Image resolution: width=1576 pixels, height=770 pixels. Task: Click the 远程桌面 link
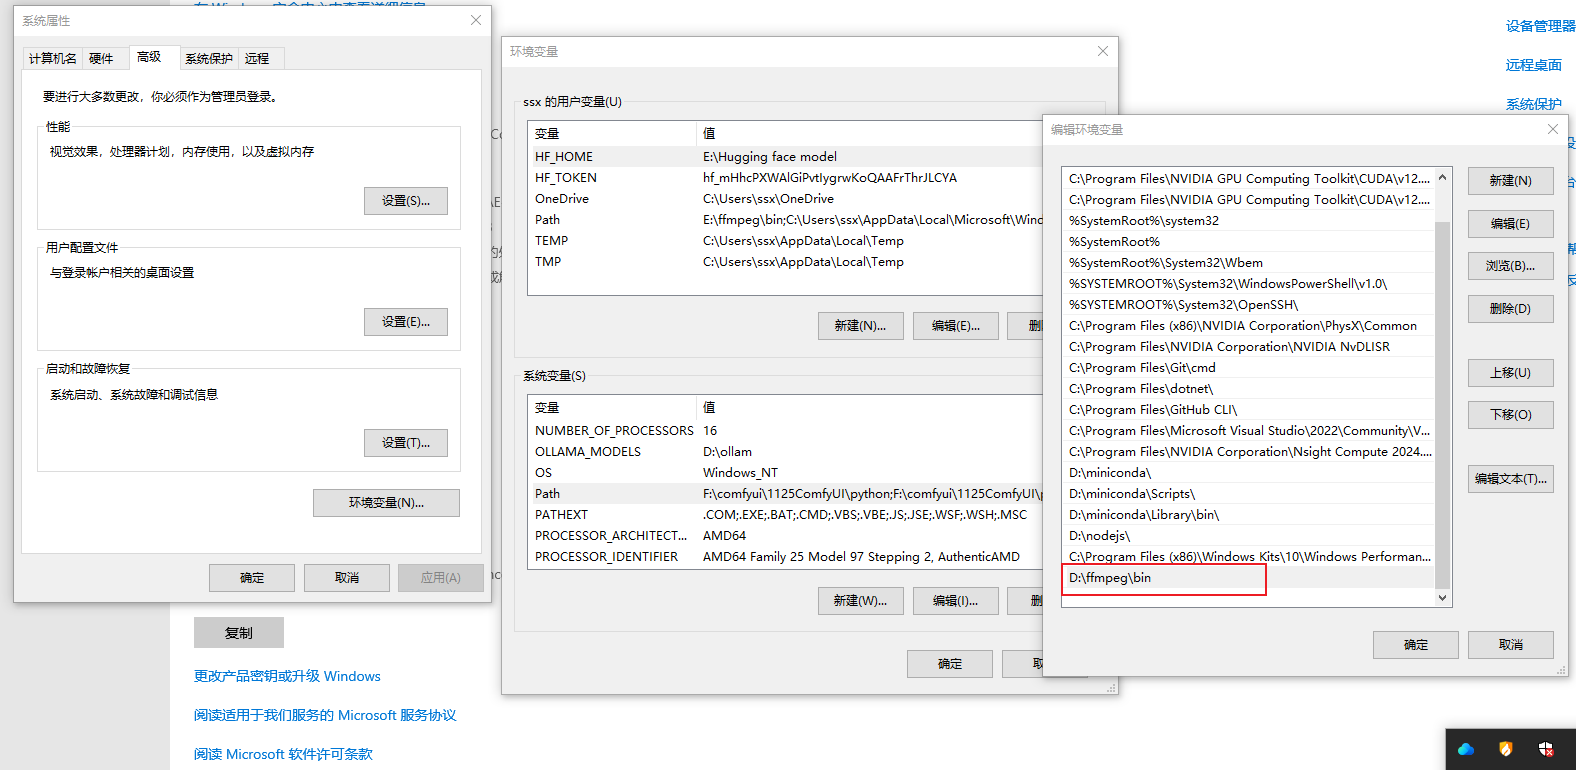click(x=1533, y=65)
